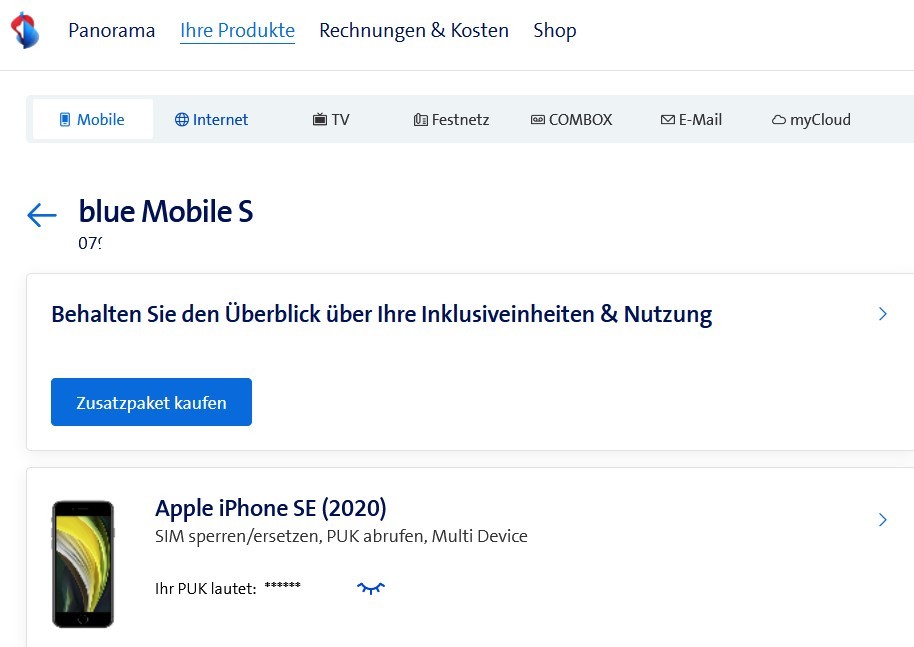
Task: Click the Internet globe icon
Action: [x=181, y=120]
